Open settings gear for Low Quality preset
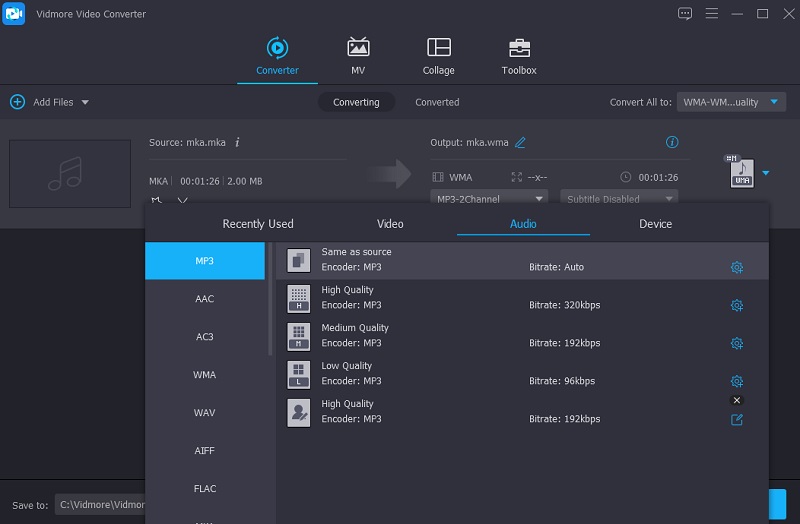The image size is (800, 524). [x=736, y=381]
